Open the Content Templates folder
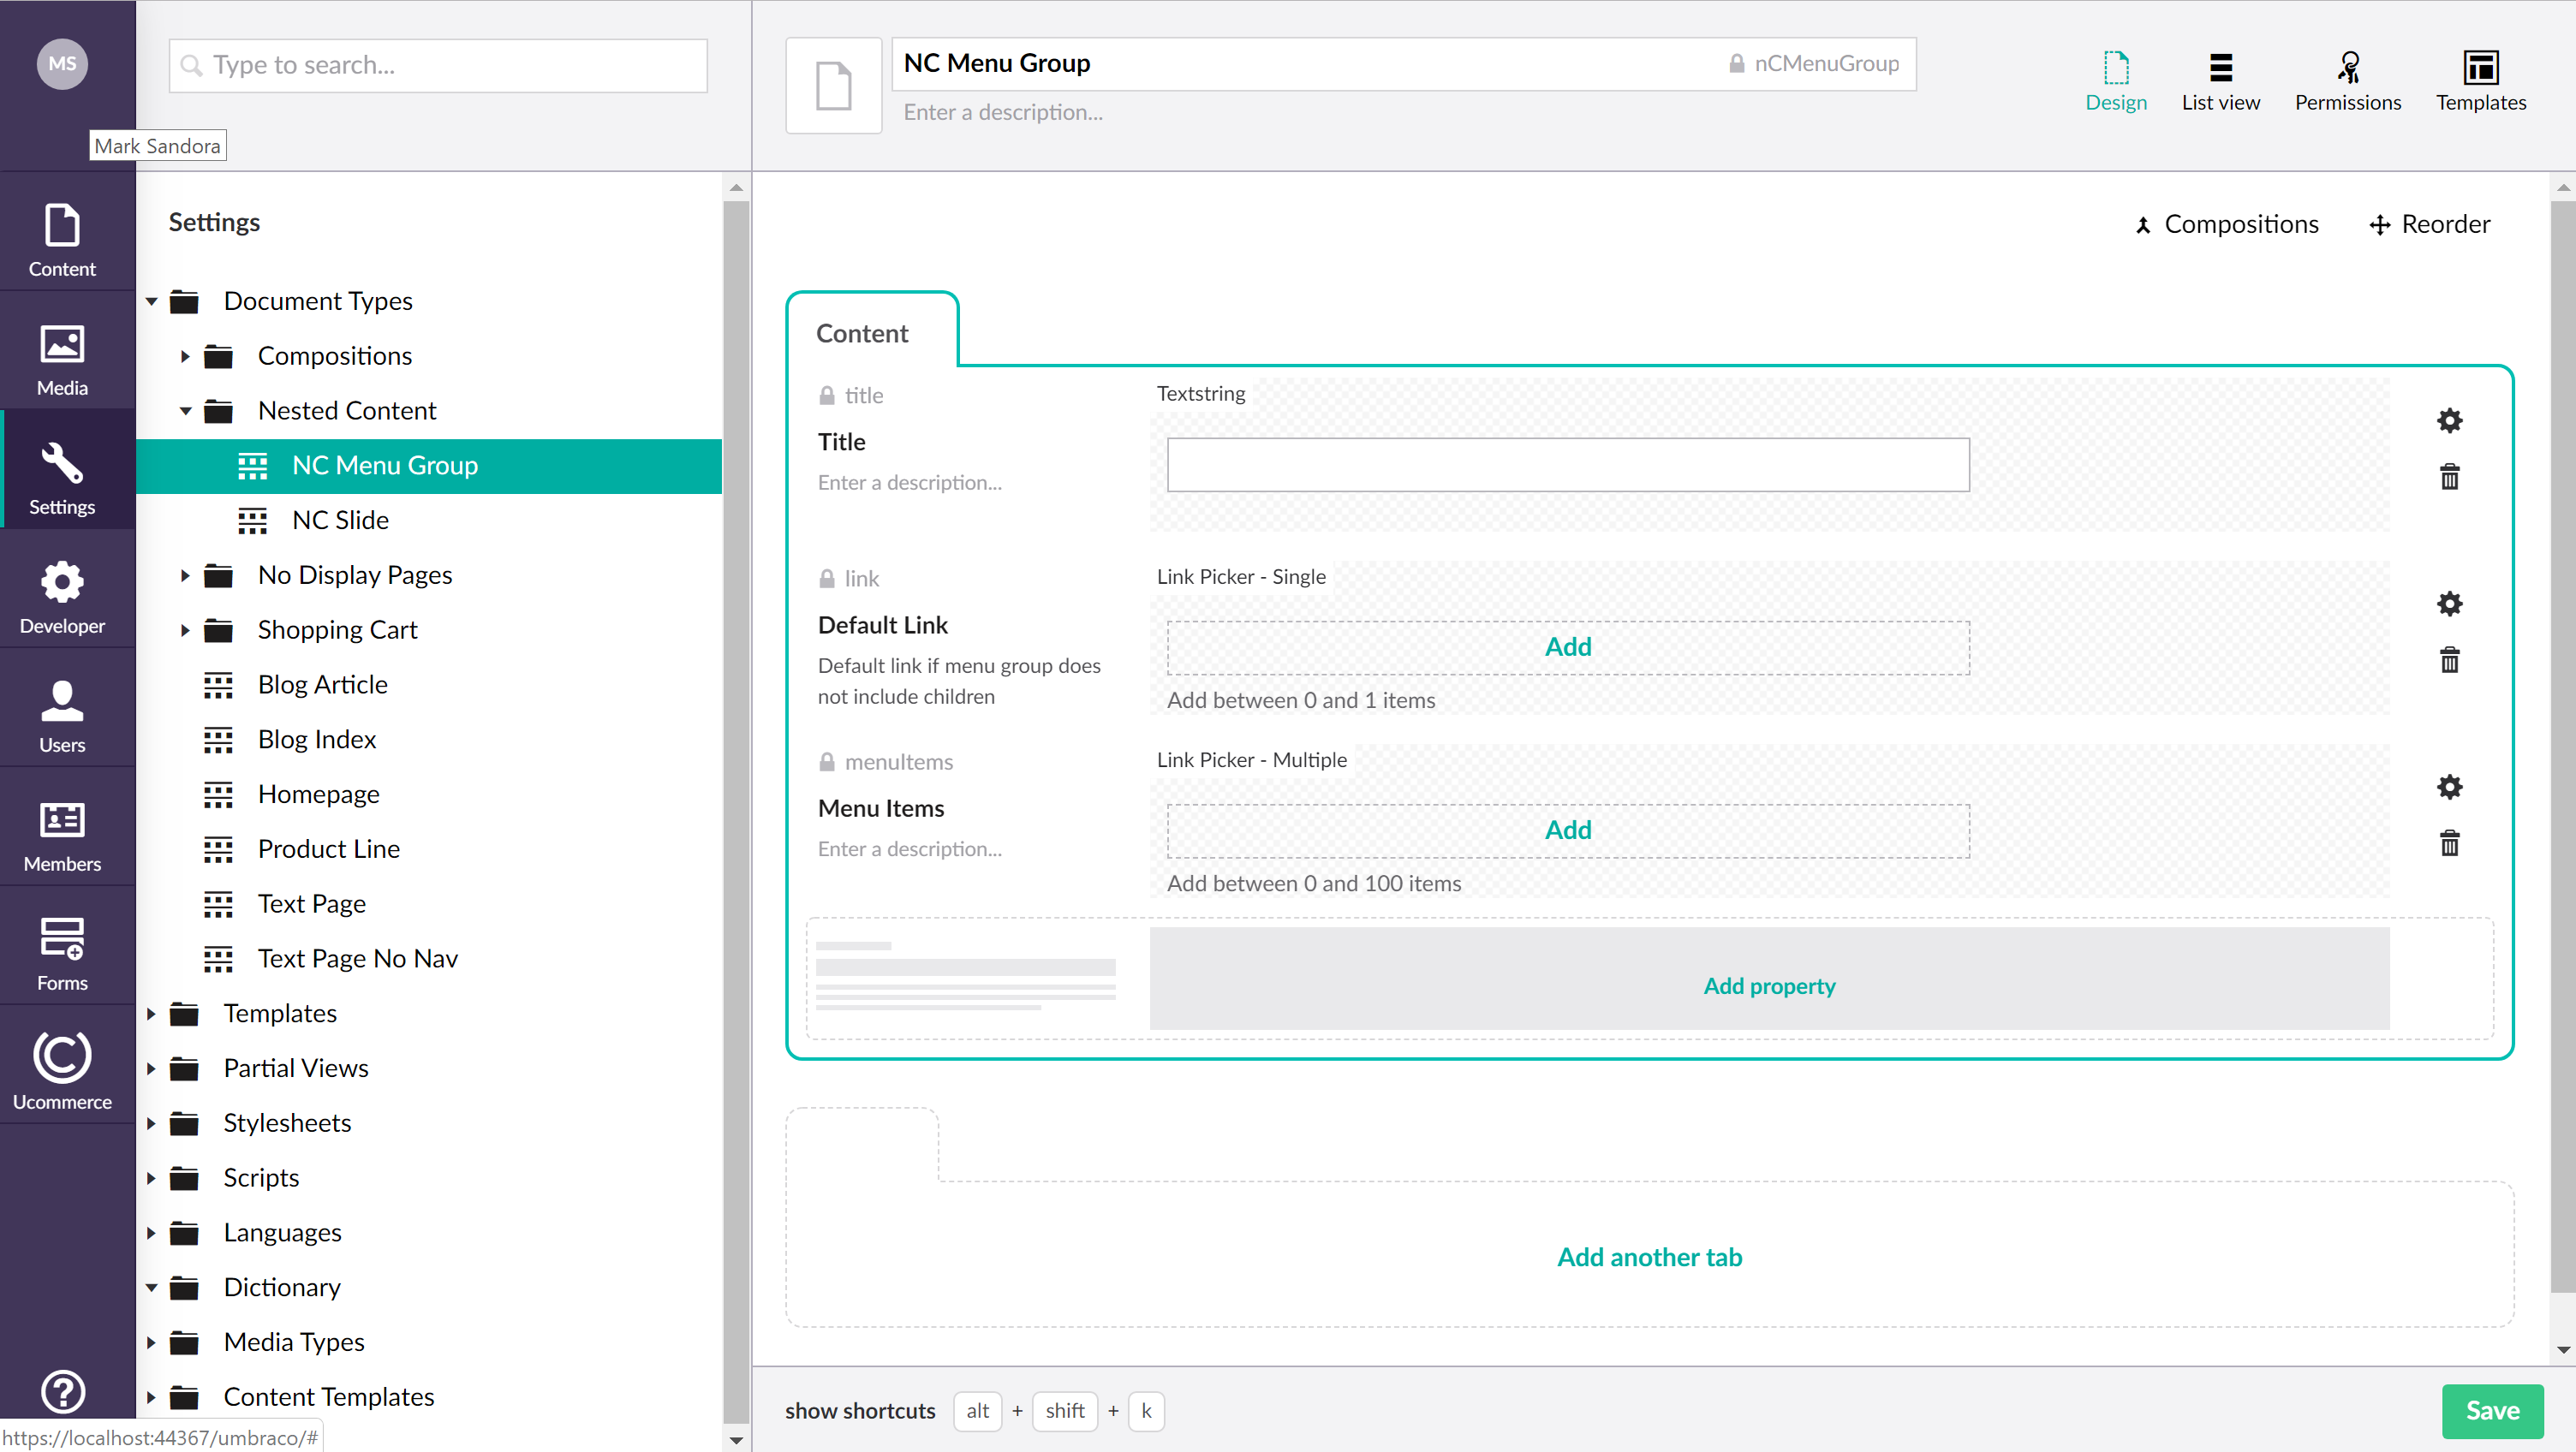The height and width of the screenshot is (1452, 2576). pyautogui.click(x=328, y=1397)
